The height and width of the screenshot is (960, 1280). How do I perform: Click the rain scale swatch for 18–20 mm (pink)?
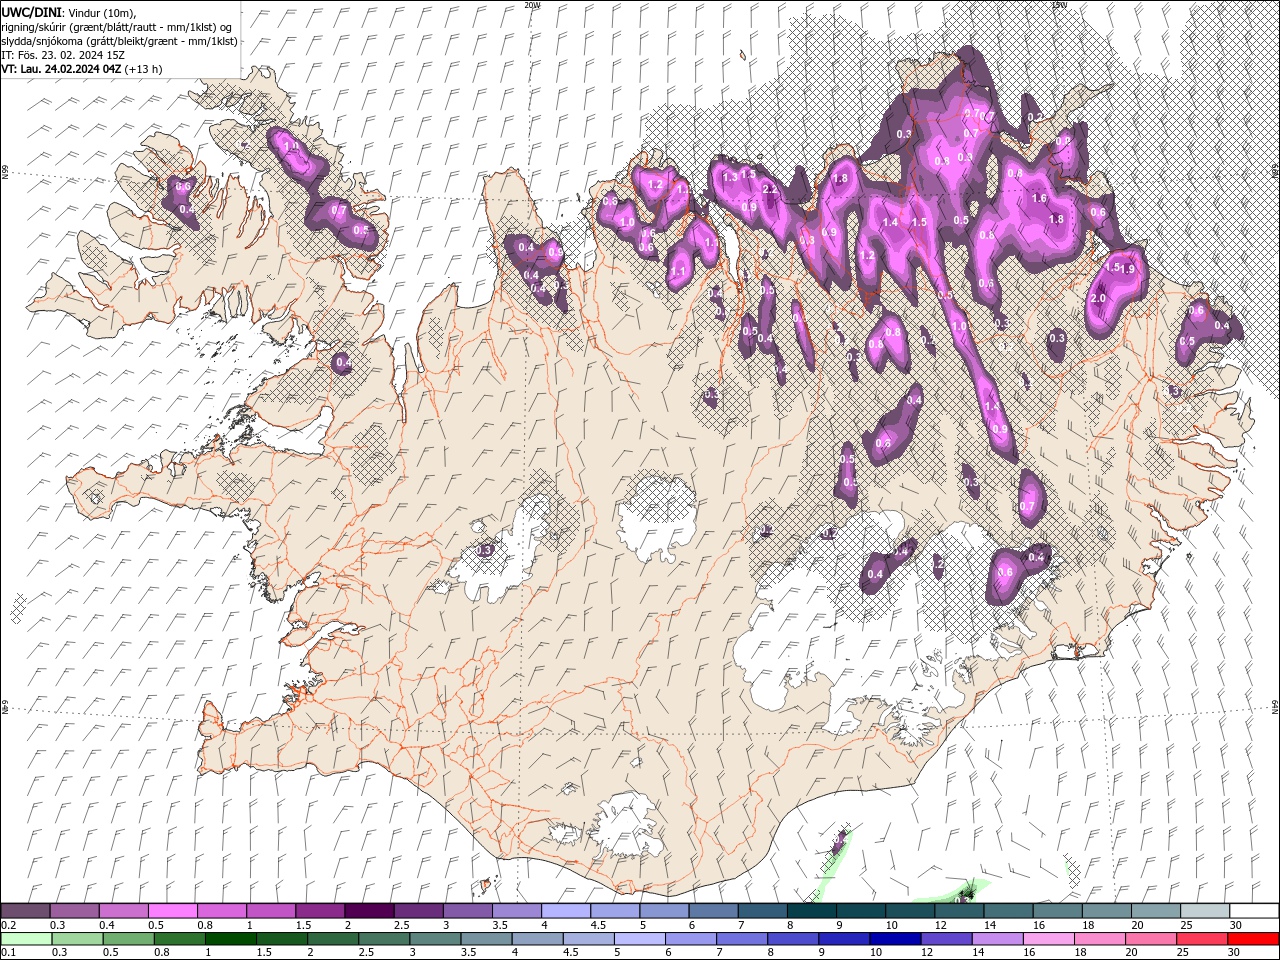pos(1100,939)
